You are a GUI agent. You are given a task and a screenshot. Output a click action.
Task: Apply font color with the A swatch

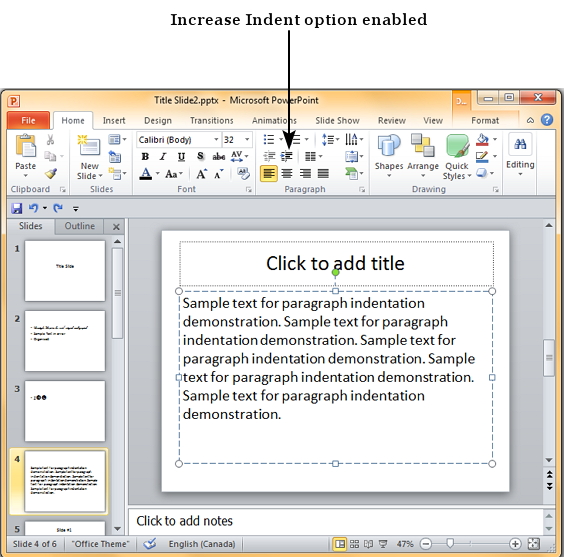point(146,174)
